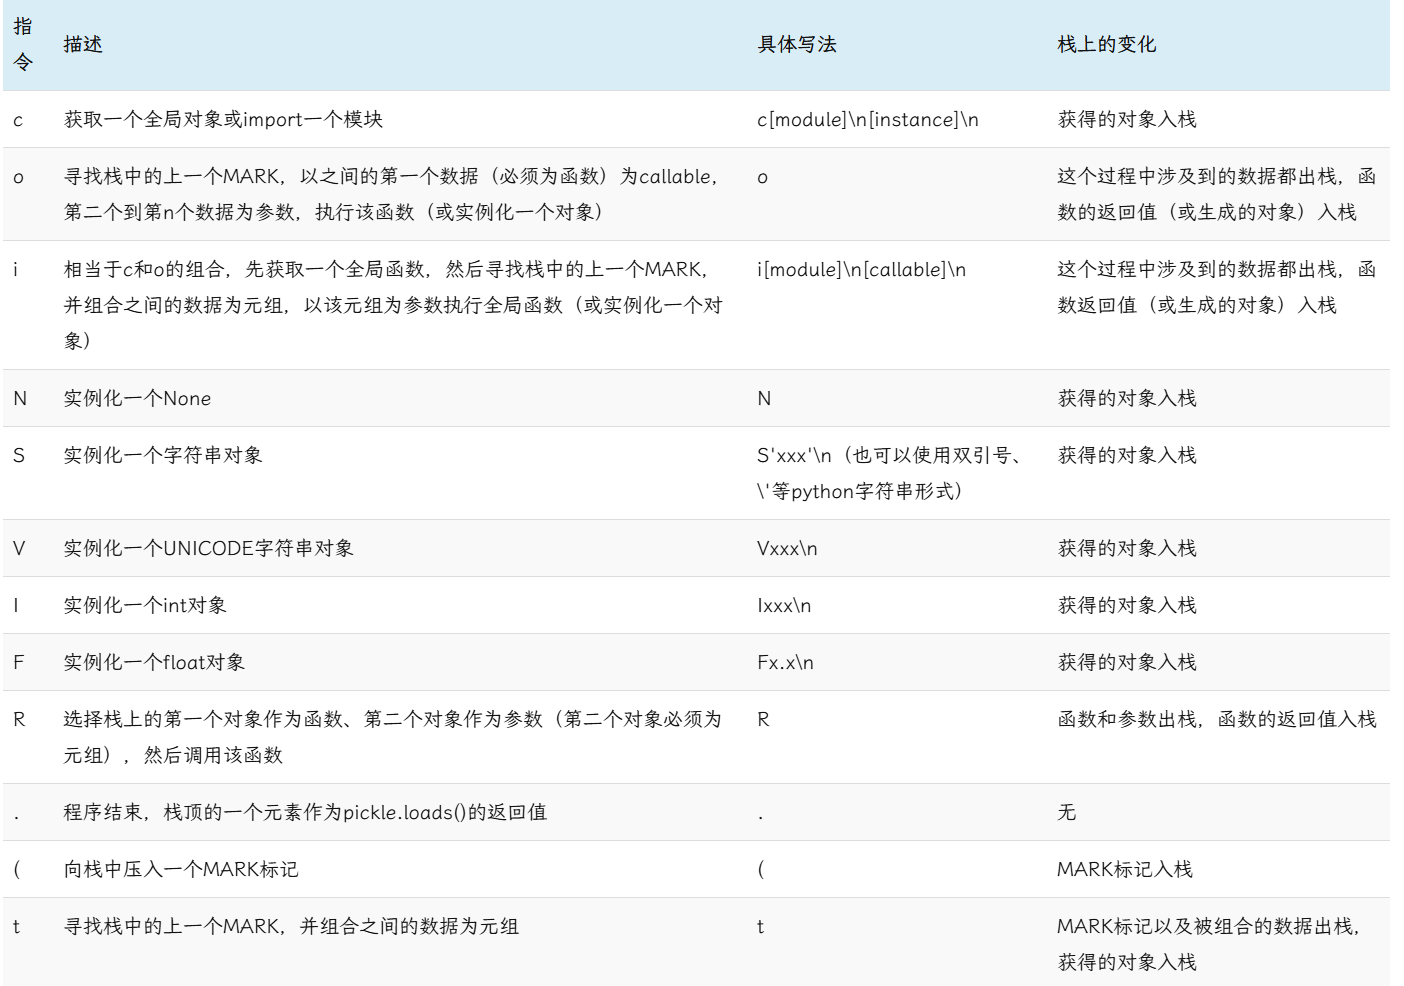Viewport: 1404px width, 986px height.
Task: Click the description 实例化一个float对象
Action: tap(154, 663)
